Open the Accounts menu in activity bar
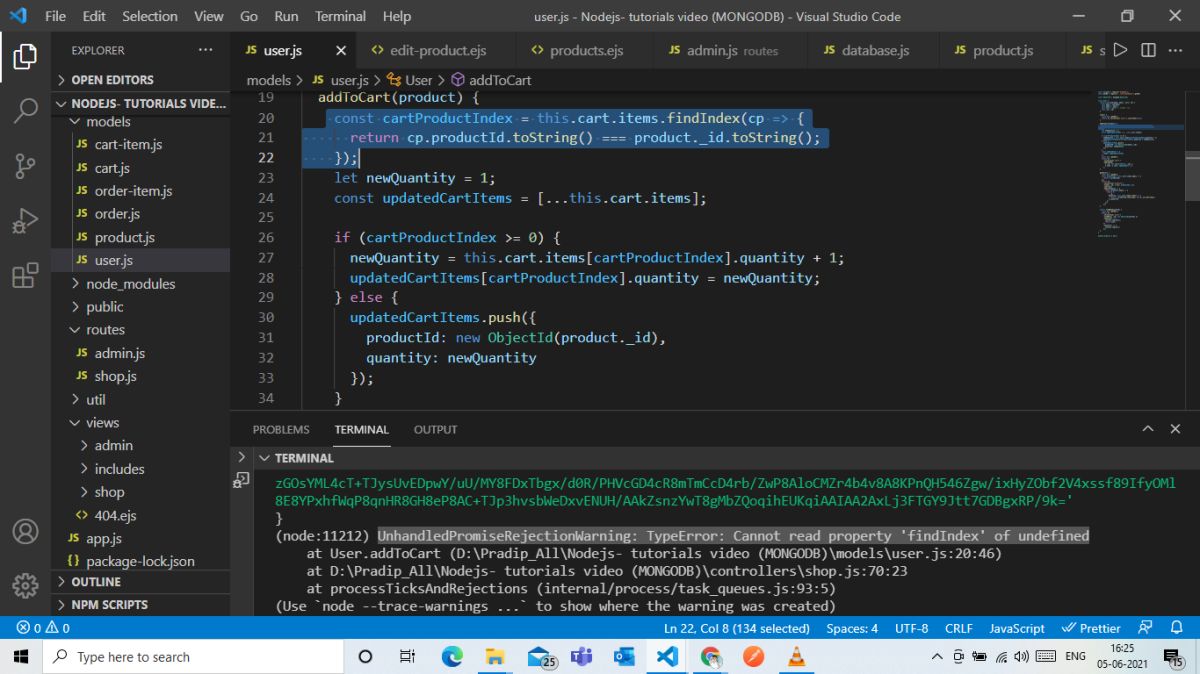 tap(25, 531)
